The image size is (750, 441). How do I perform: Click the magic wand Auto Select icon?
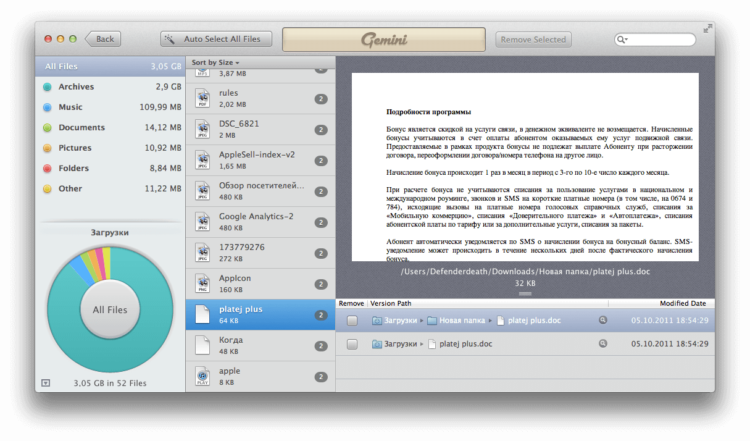pos(169,39)
